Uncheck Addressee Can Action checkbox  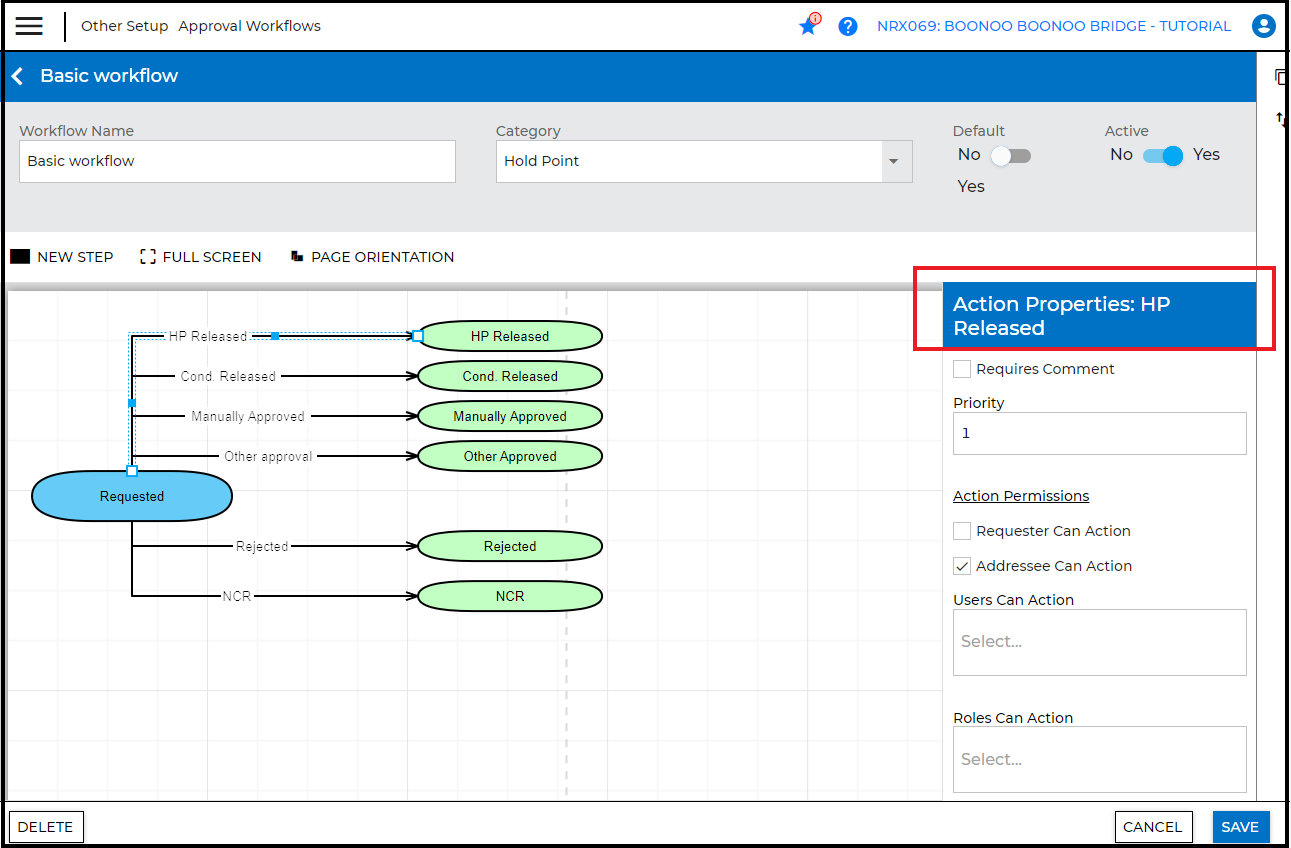tap(962, 566)
